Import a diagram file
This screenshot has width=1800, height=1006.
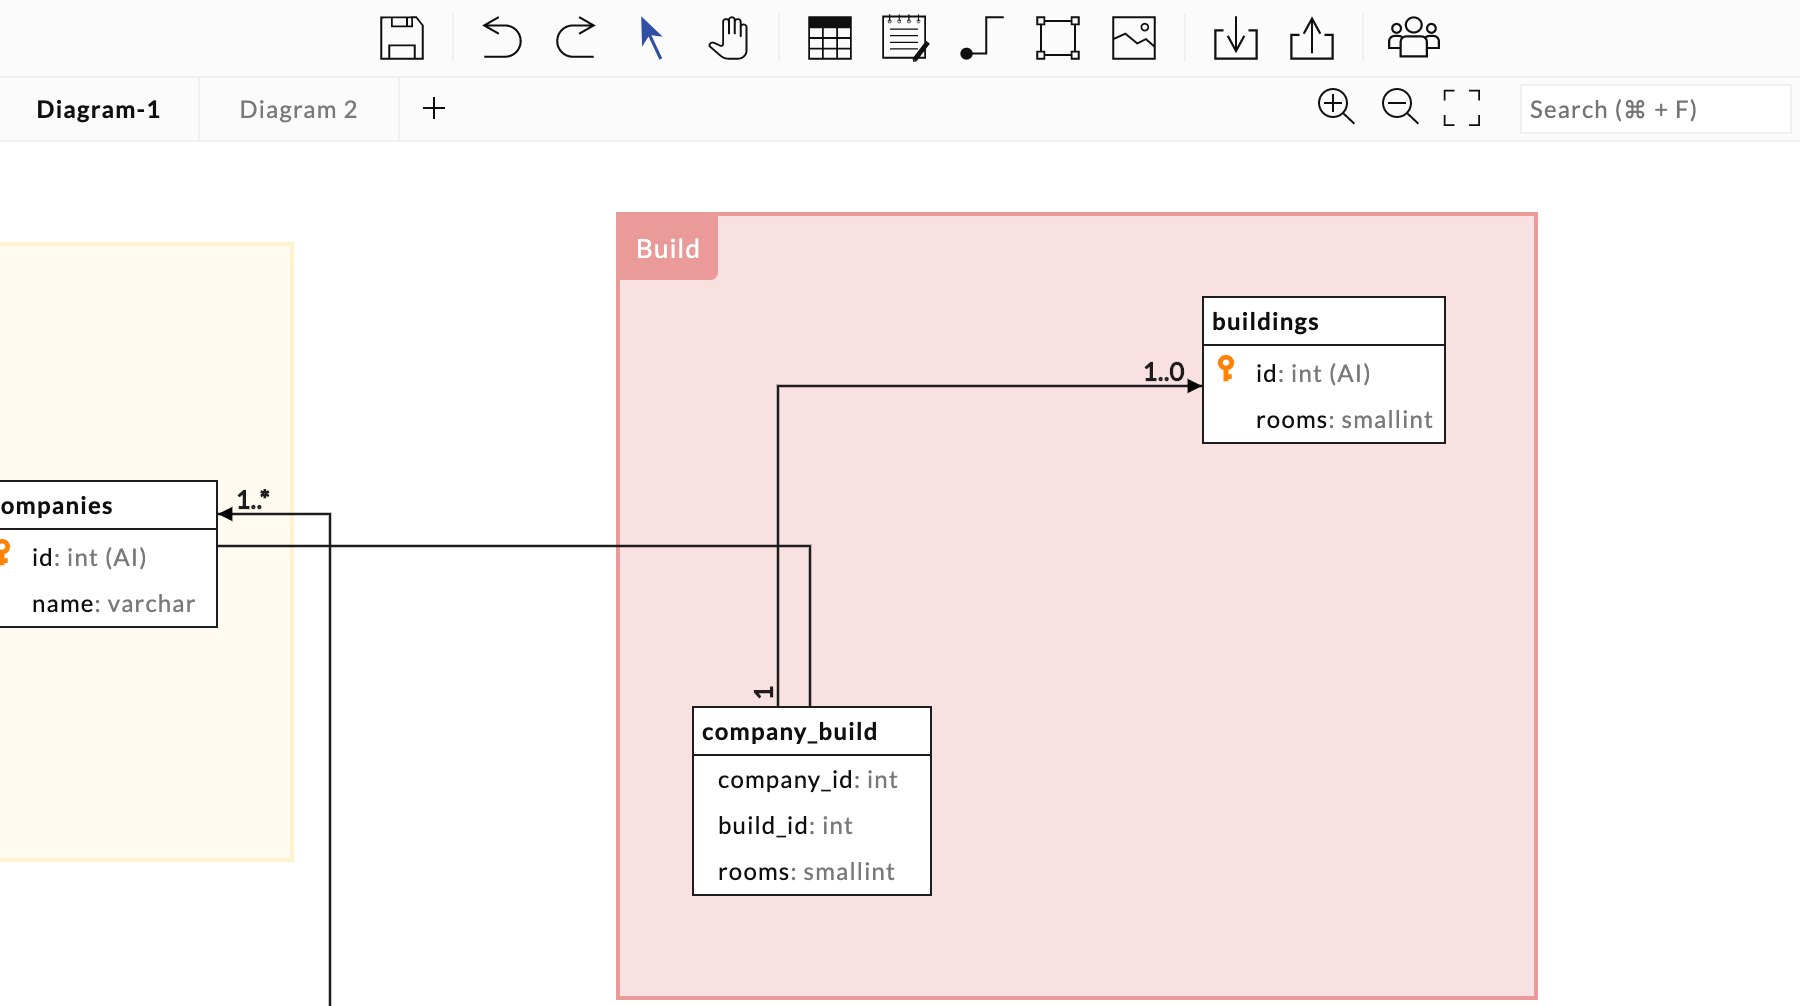1235,37
